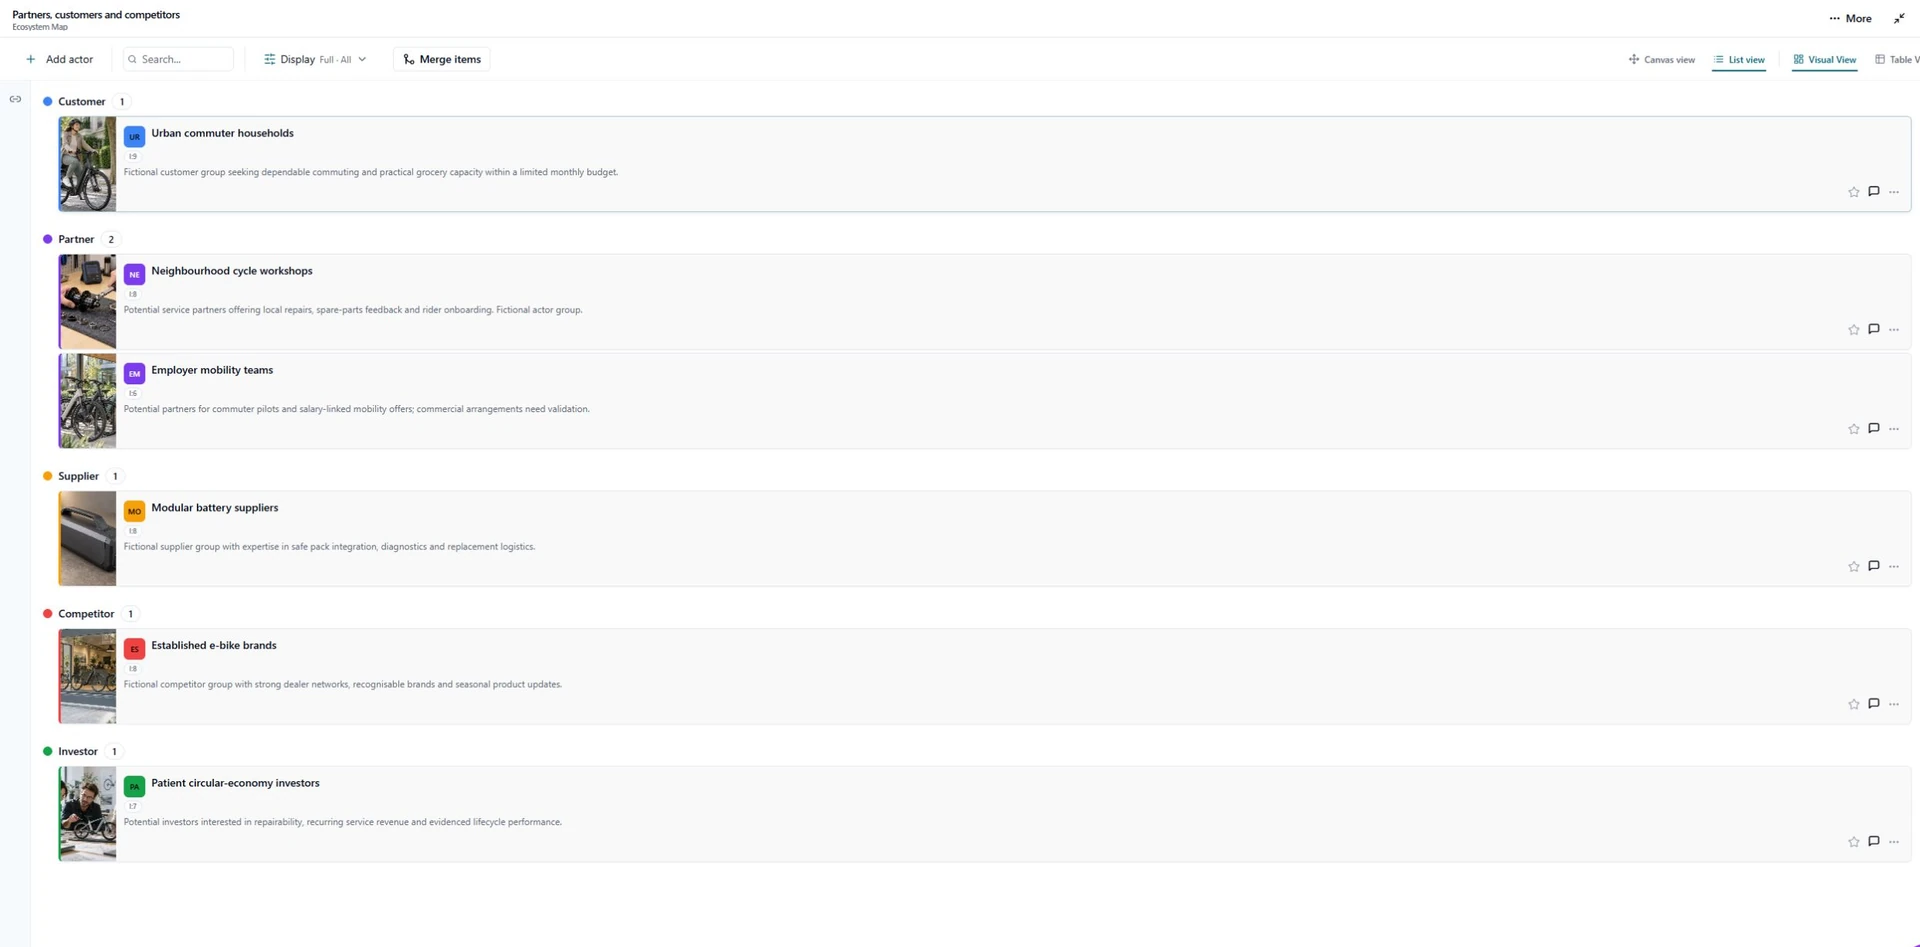Screen dimensions: 1920x947
Task: Open comments for Established e-bike brands
Action: coord(1874,704)
